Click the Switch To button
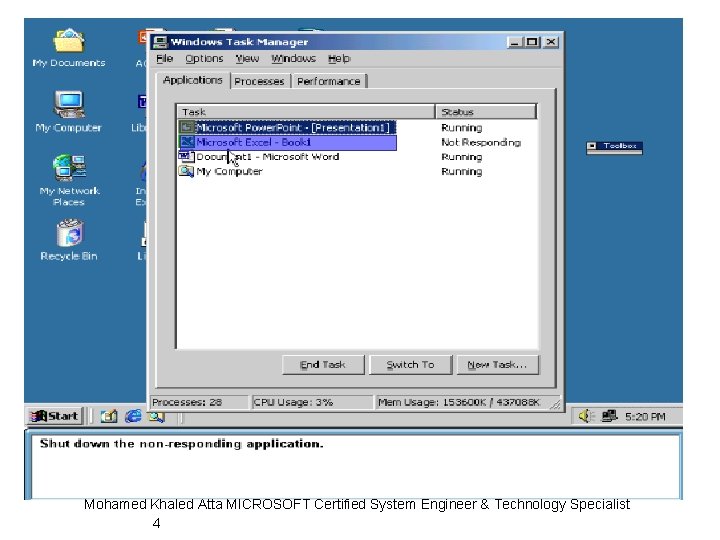Screen dimensions: 720x540 coord(410,365)
